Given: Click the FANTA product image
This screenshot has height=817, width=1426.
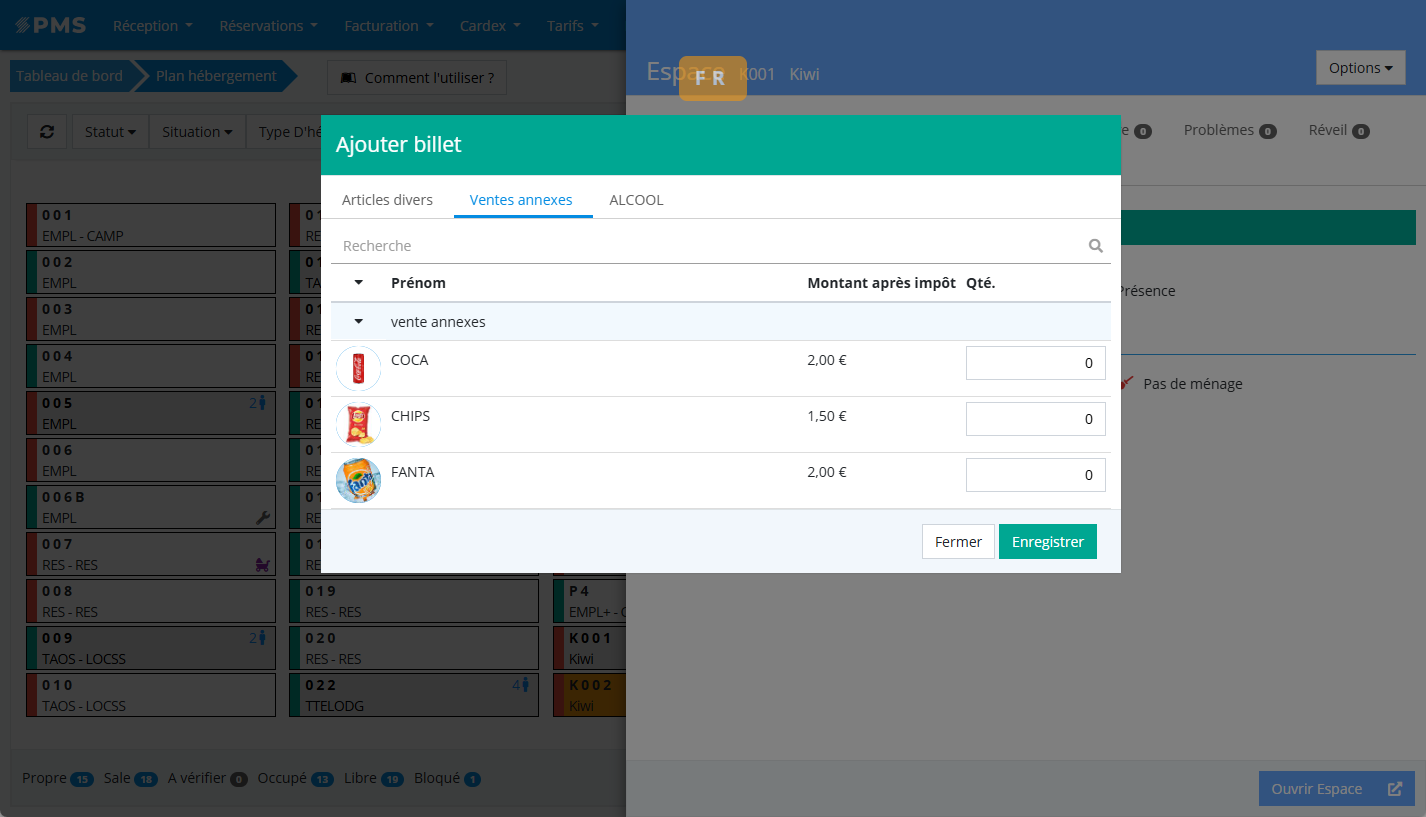Looking at the screenshot, I should click(358, 481).
